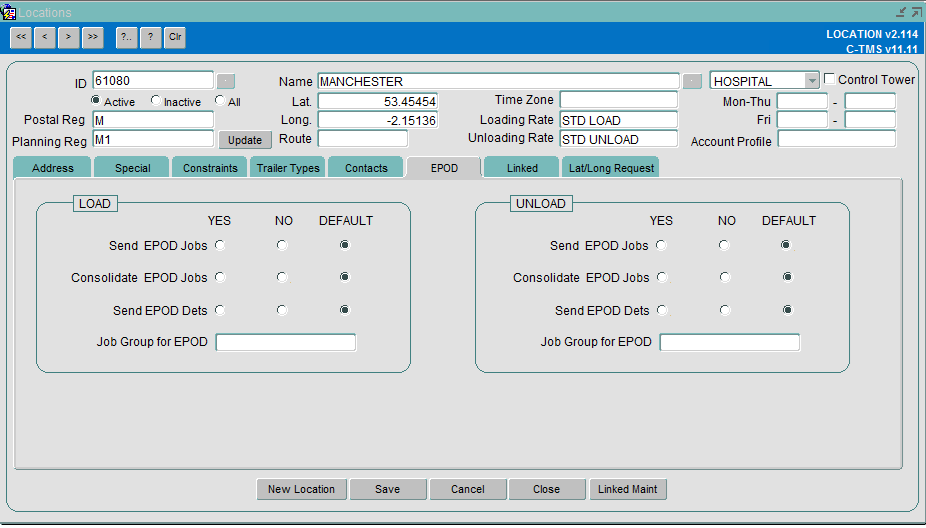Set UNLOAD Consolidate EPOD Jobs to DEFAULT
The height and width of the screenshot is (528, 926).
pos(788,277)
